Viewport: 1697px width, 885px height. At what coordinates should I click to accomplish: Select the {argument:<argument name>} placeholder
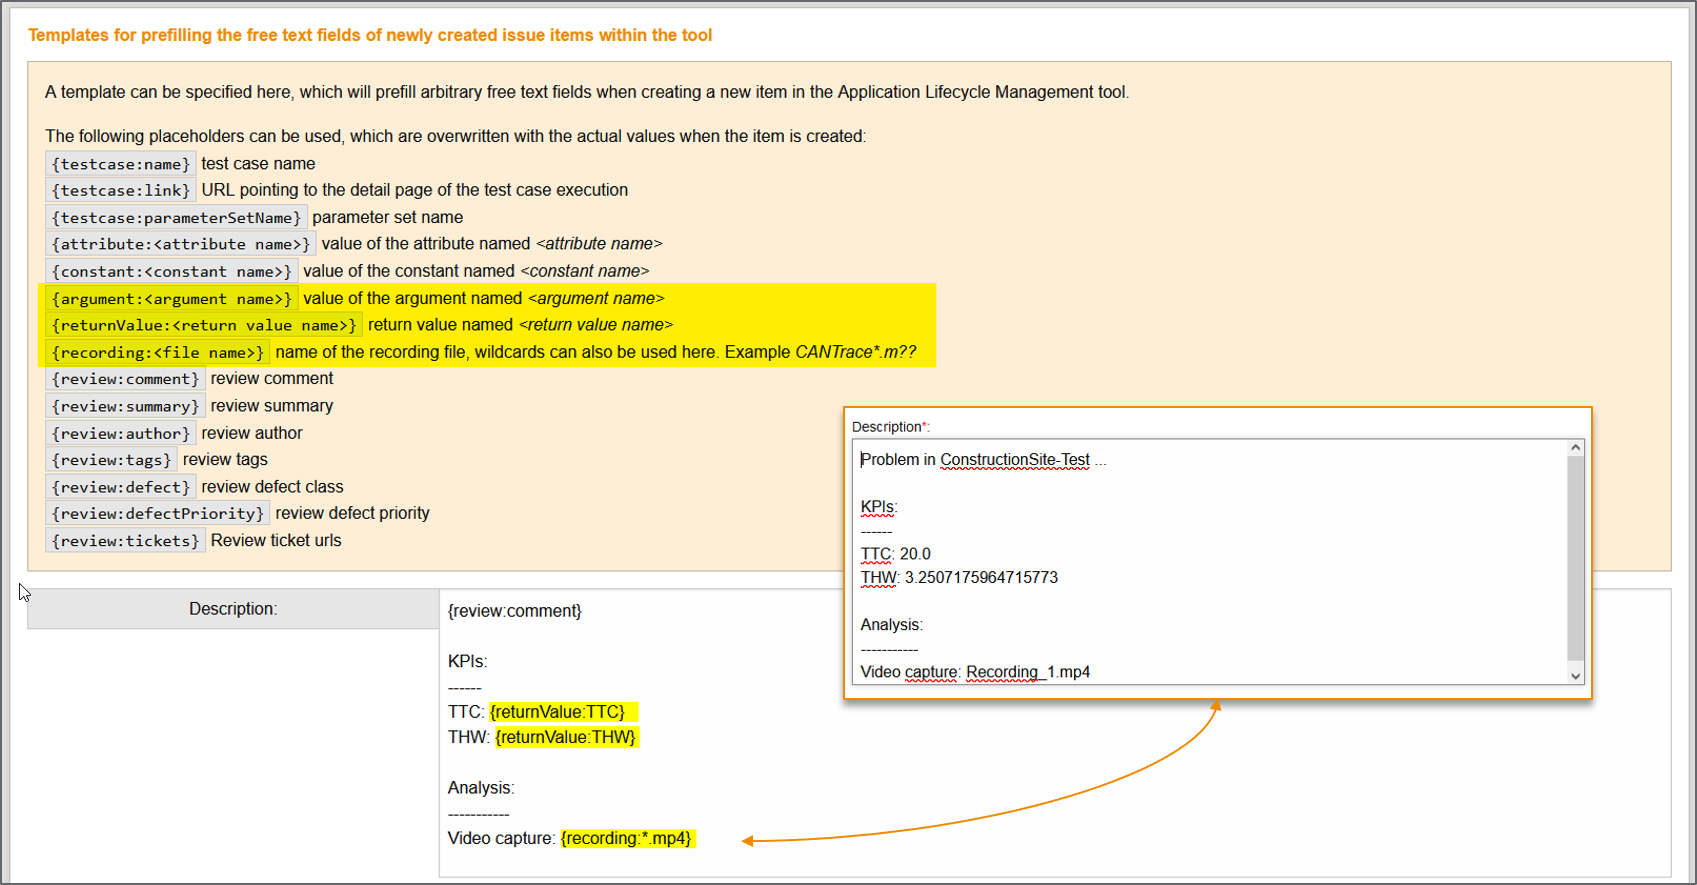coord(171,299)
